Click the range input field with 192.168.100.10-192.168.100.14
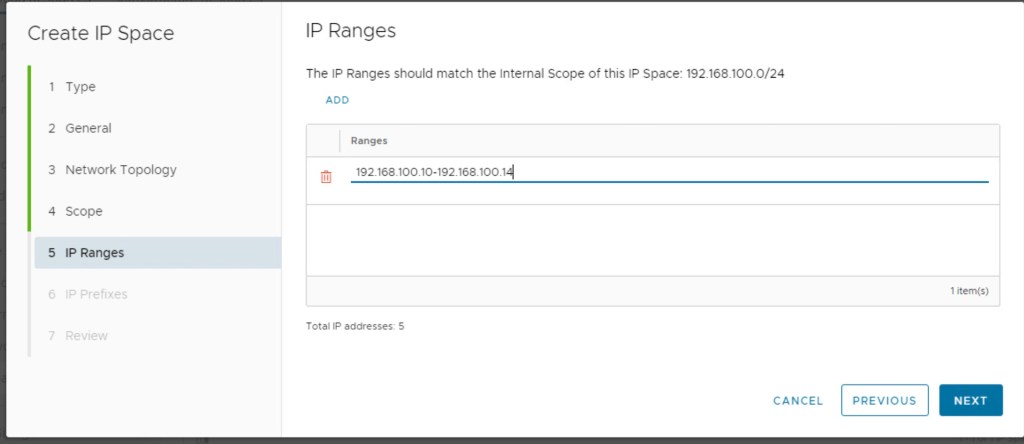 pos(668,173)
